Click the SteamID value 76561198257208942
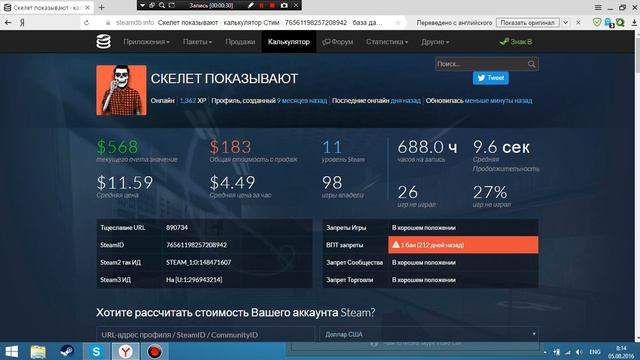Screen dimensions: 640x360 [196, 245]
